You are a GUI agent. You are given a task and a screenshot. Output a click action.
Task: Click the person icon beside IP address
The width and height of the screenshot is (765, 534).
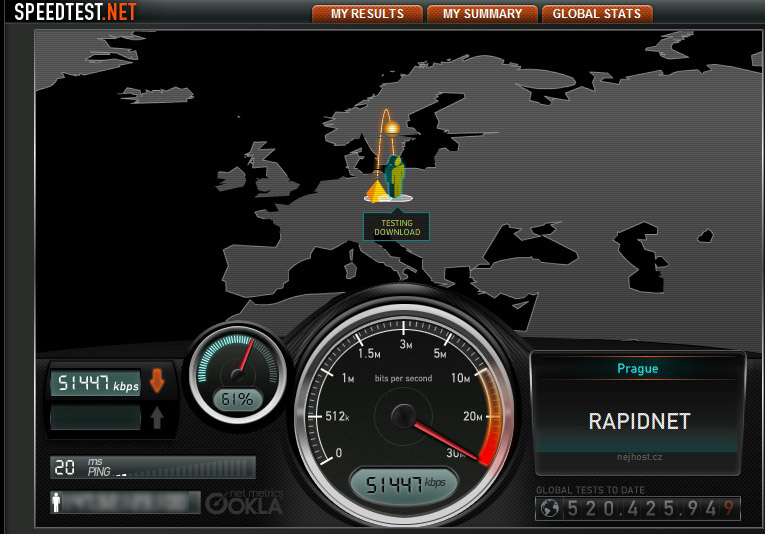coord(57,502)
